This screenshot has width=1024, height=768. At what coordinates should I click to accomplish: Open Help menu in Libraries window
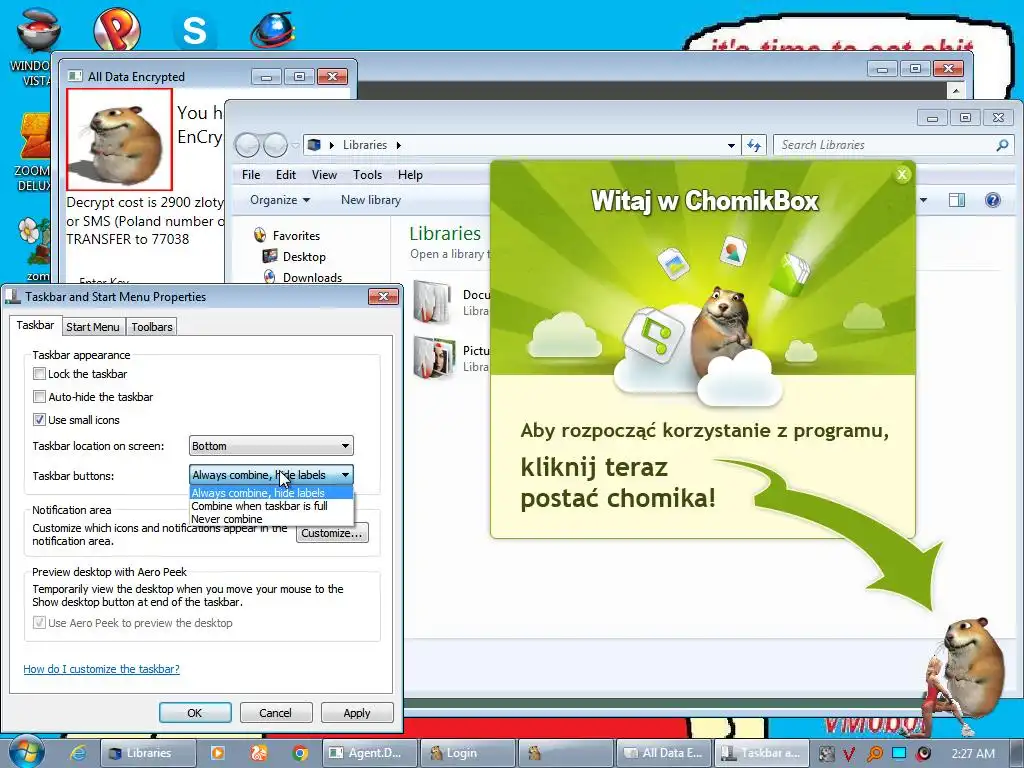click(410, 174)
